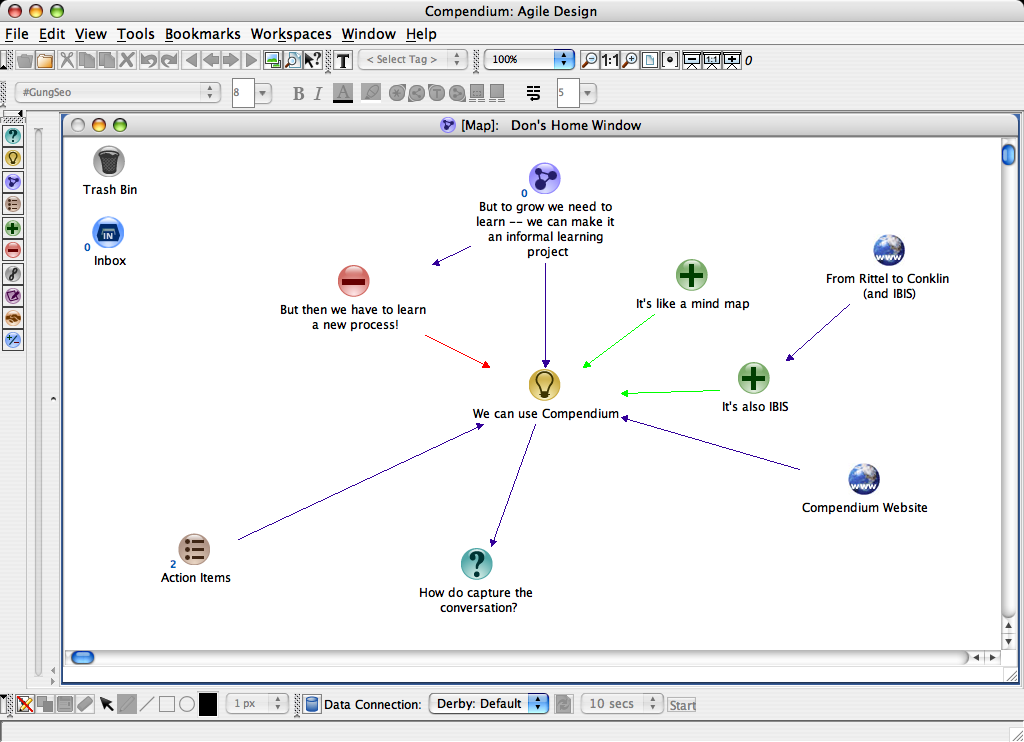Screen dimensions: 1024x742
Task: Click the horizontal scrollbar thumb in map window
Action: coord(82,657)
